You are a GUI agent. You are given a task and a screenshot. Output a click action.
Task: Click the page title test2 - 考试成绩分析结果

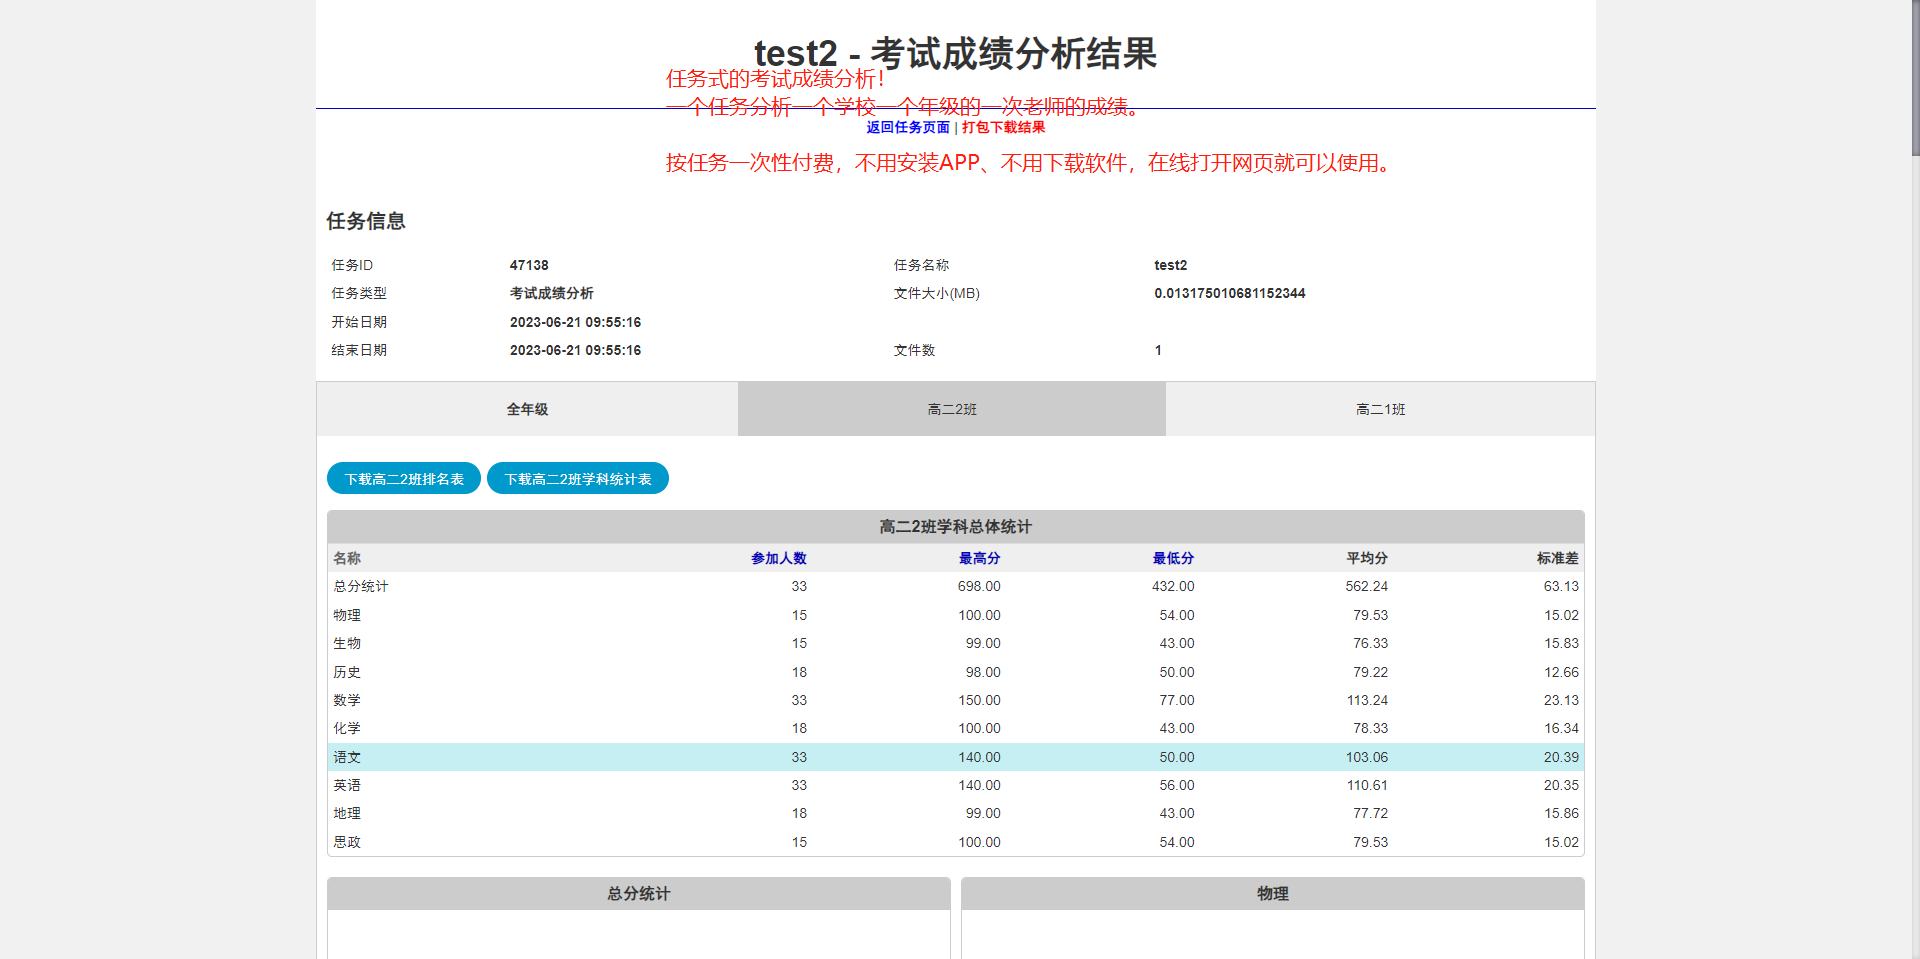point(955,53)
